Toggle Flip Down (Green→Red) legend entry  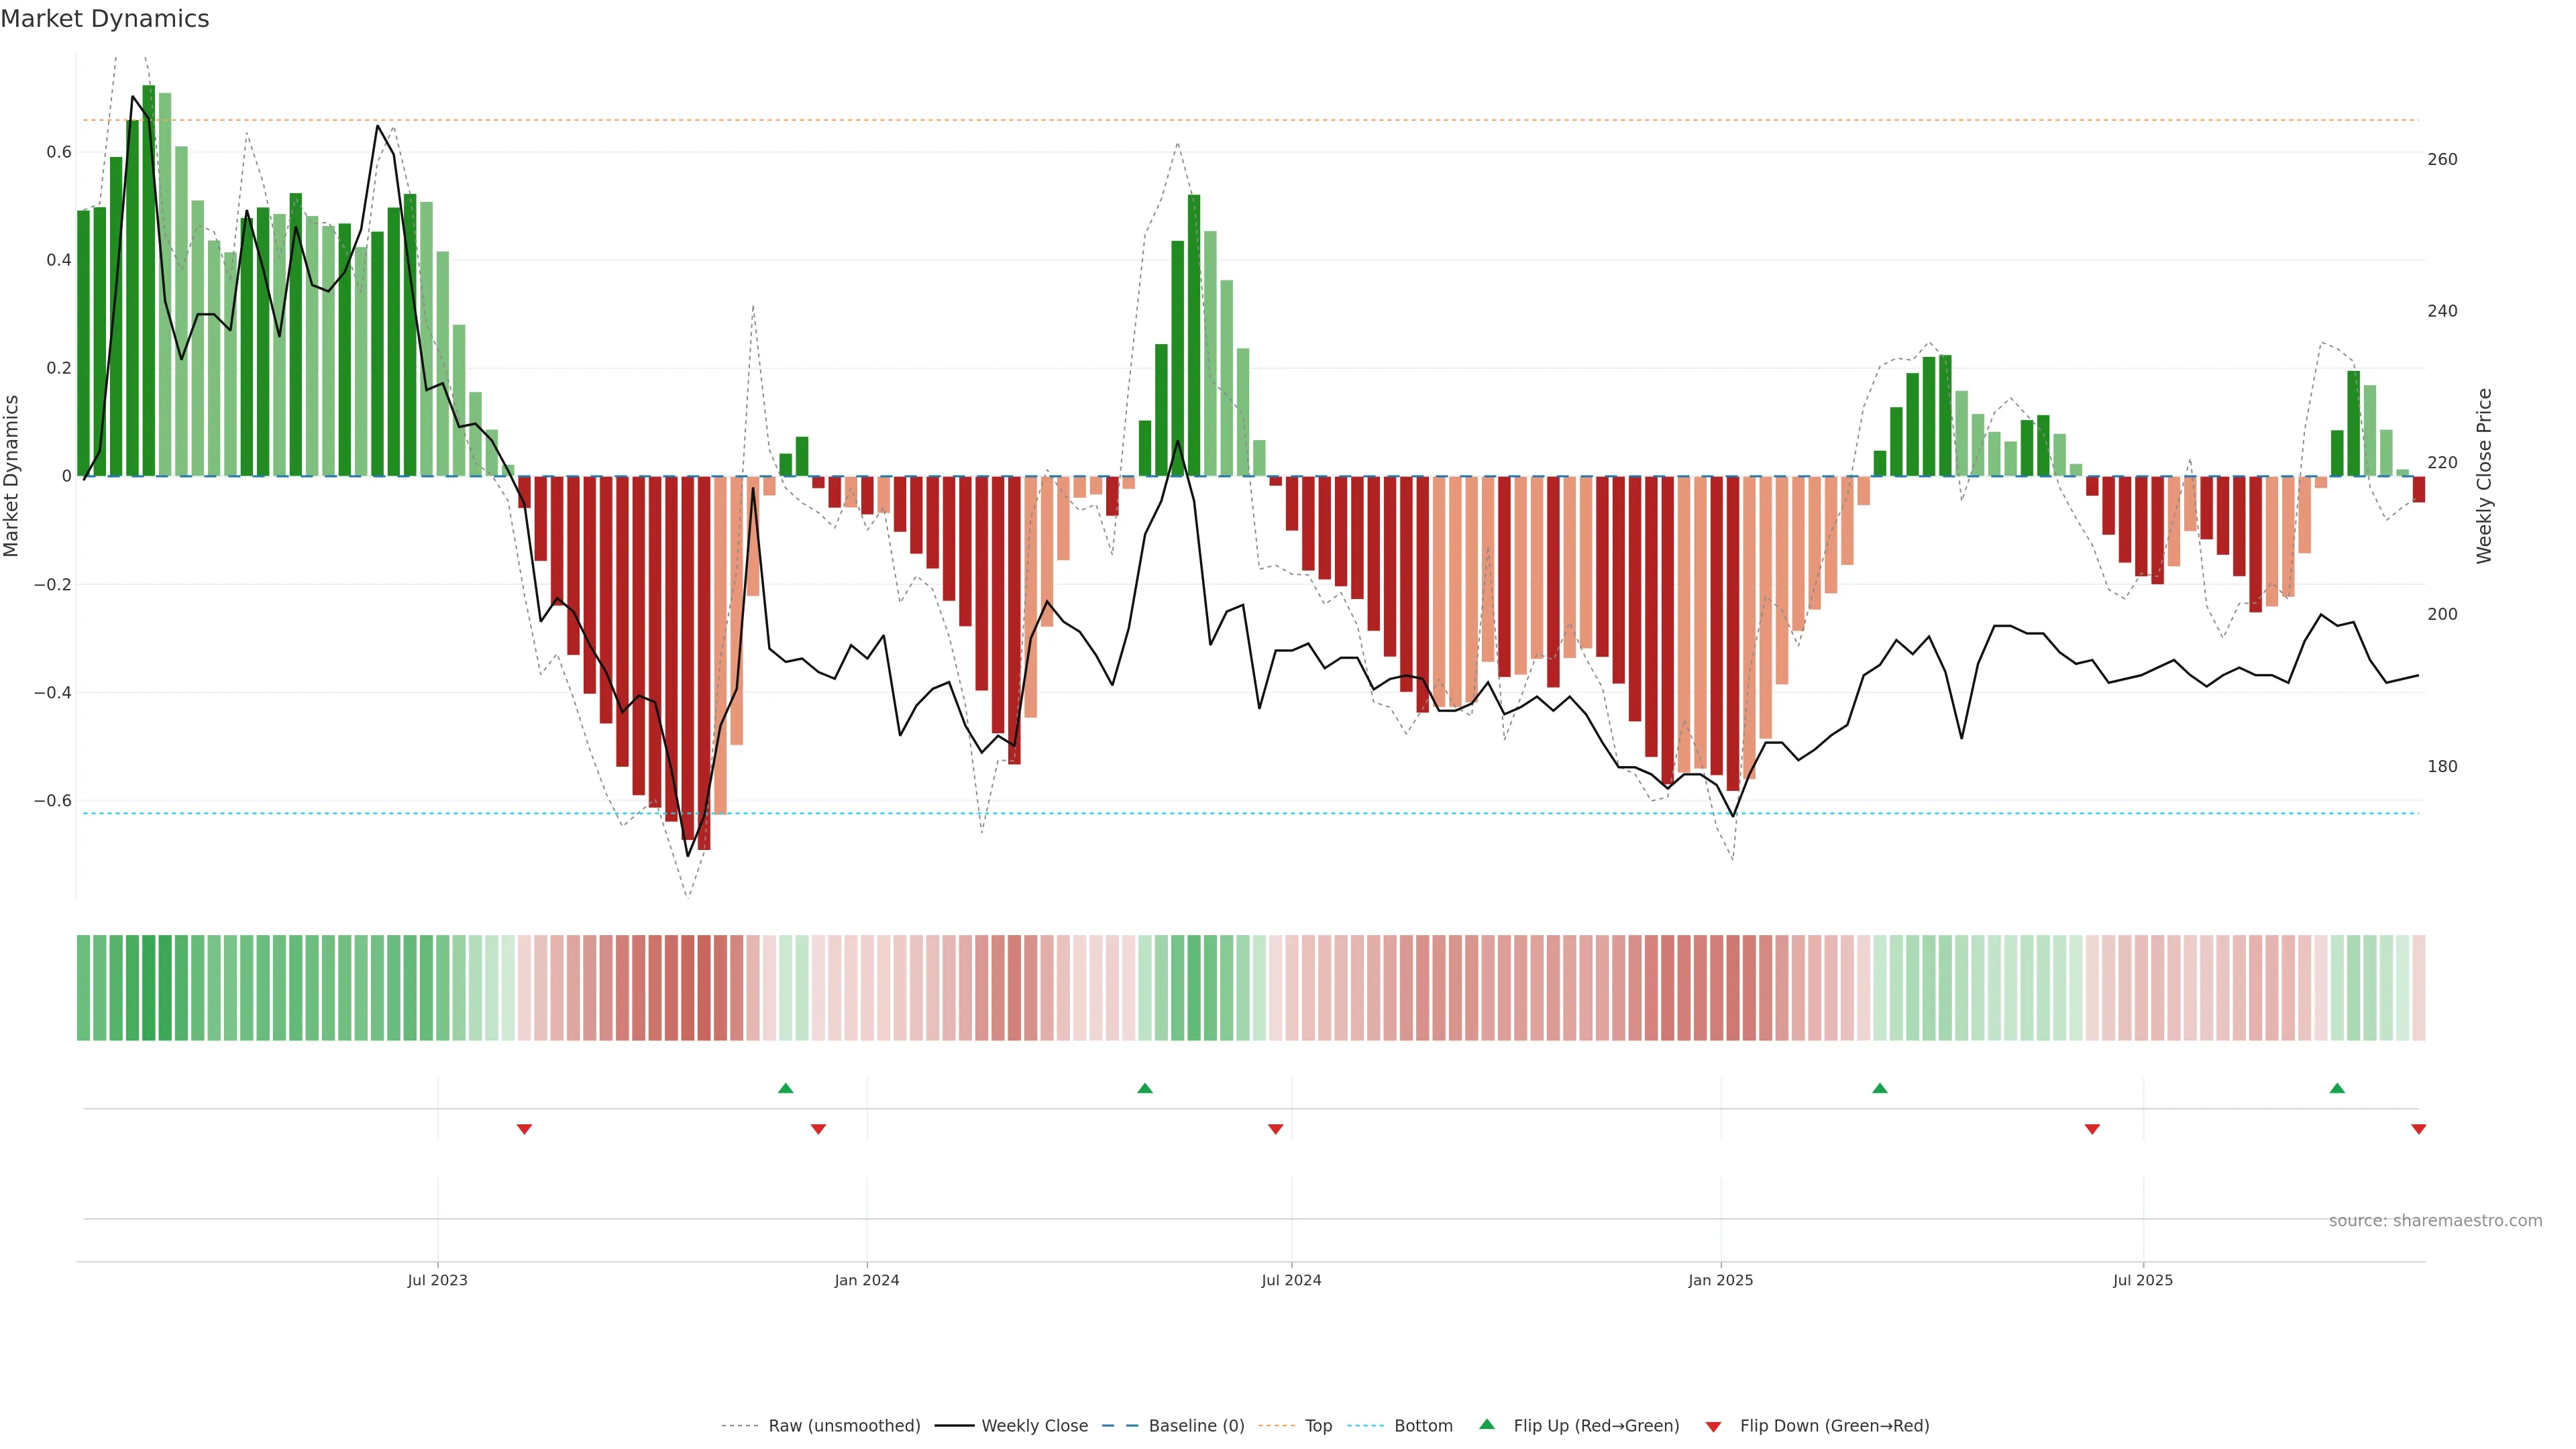1834,1426
